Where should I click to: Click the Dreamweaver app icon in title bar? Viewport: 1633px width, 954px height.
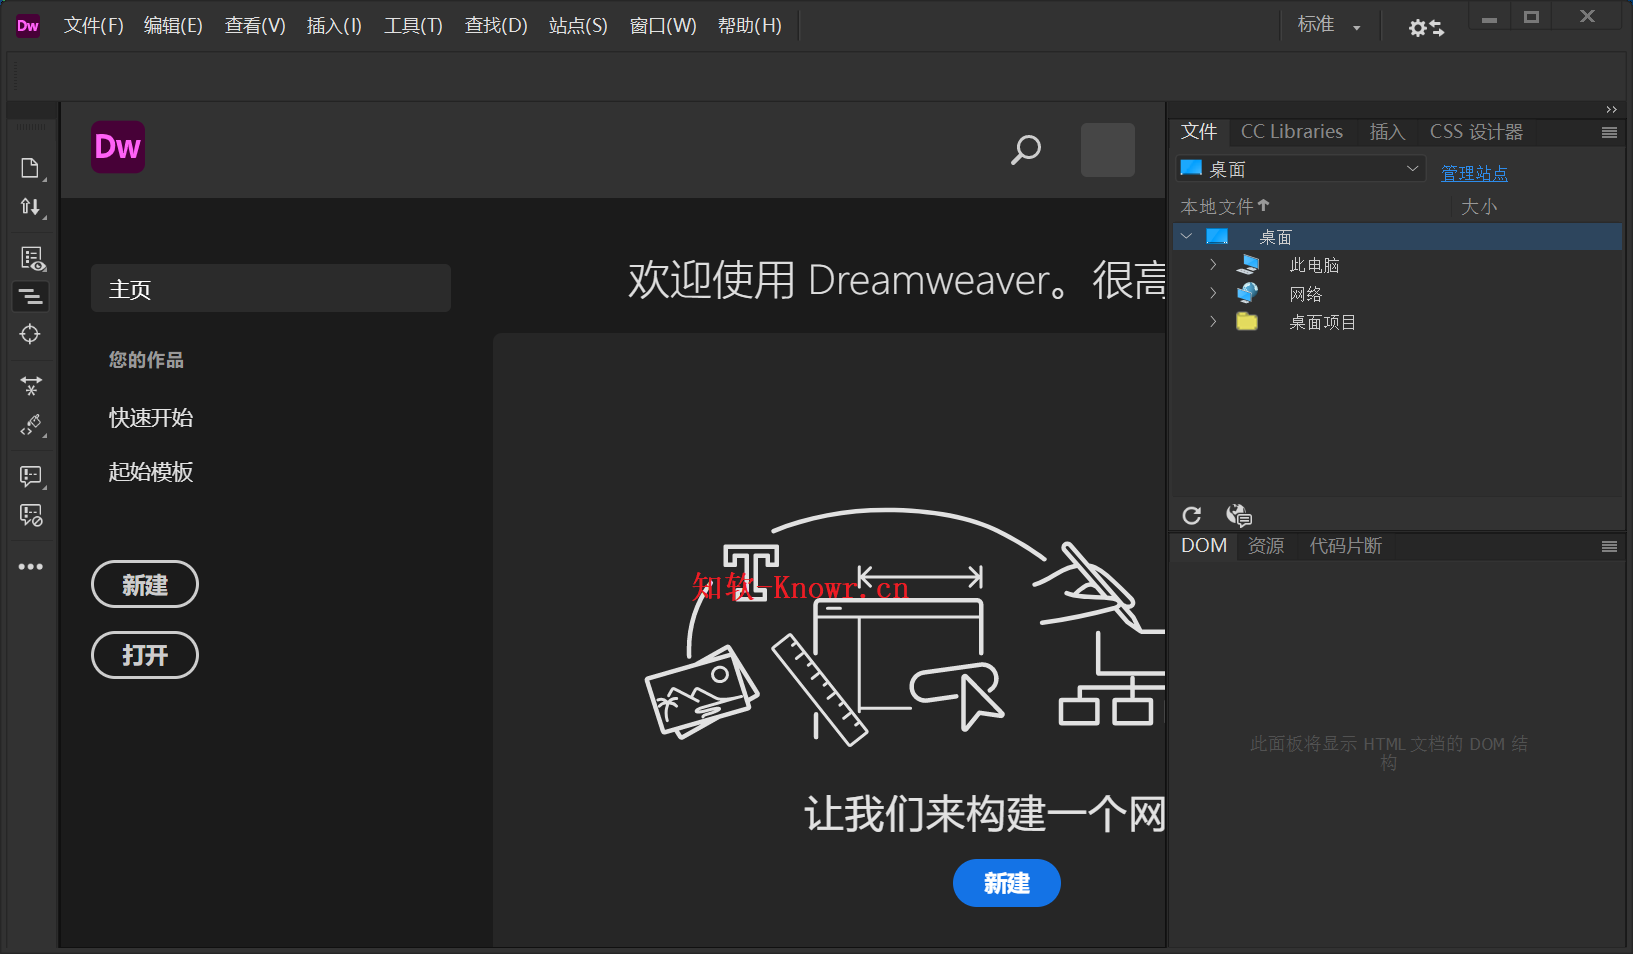[28, 26]
